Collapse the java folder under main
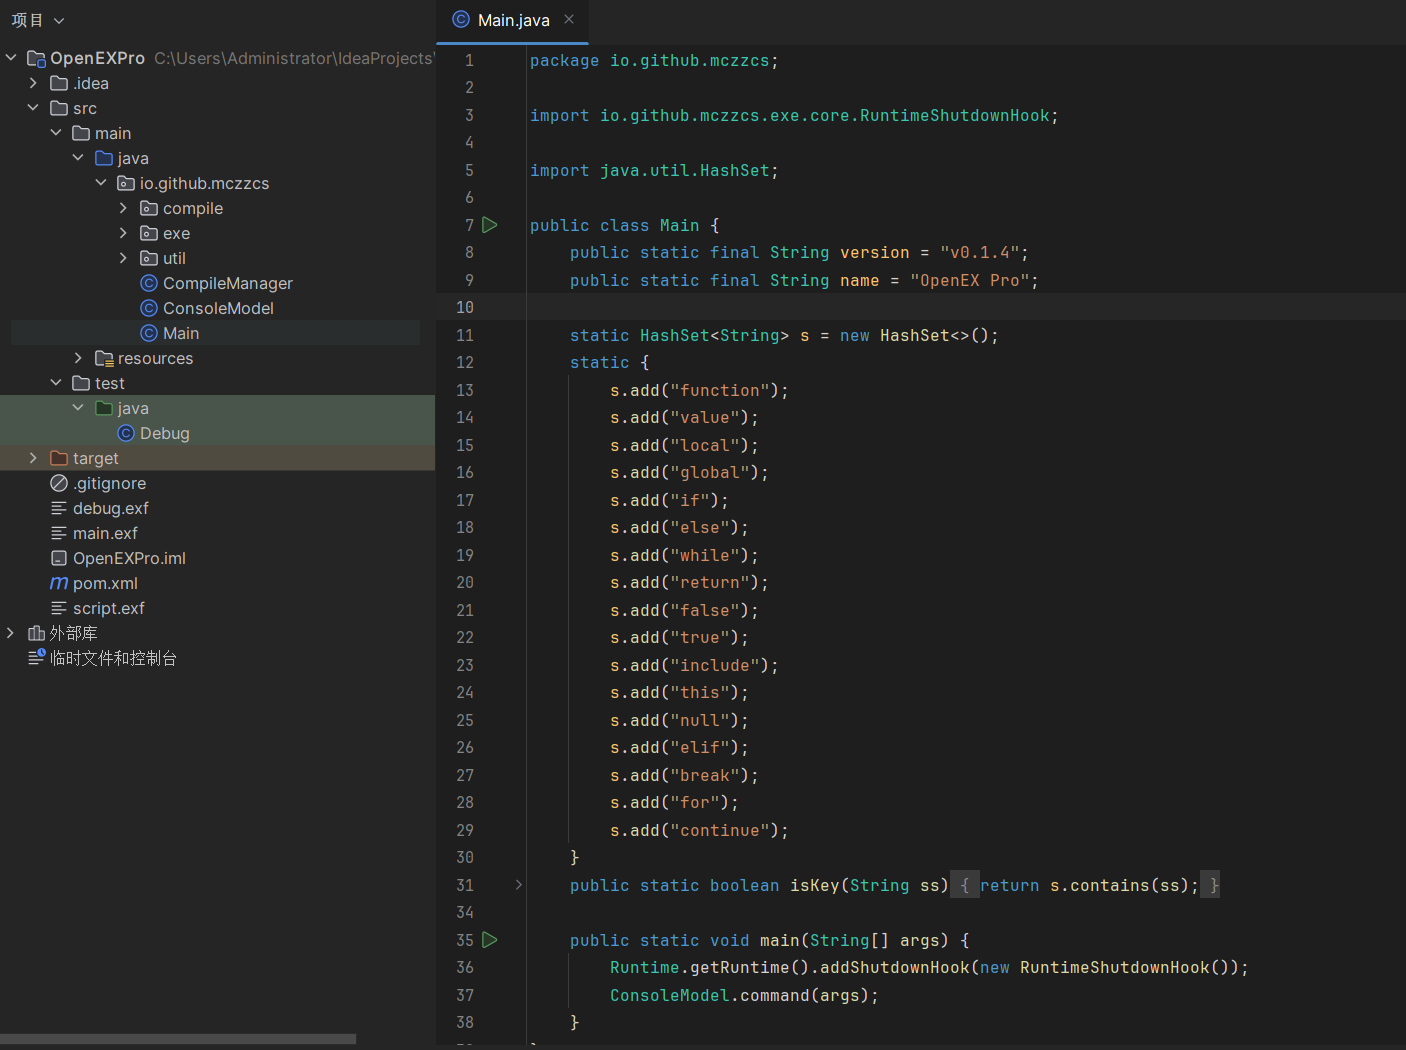 pos(78,158)
